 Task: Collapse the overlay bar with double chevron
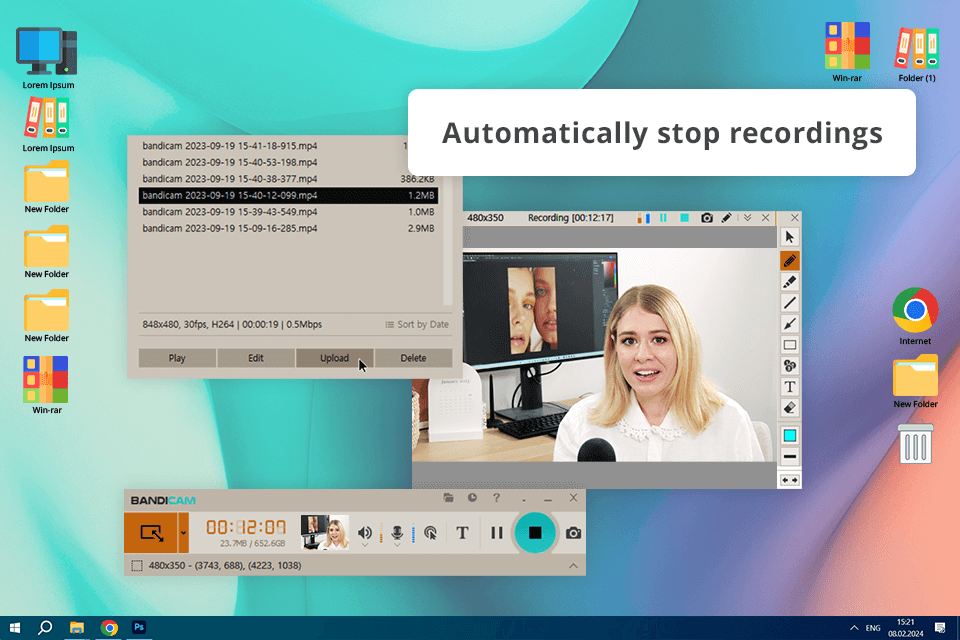click(x=748, y=218)
